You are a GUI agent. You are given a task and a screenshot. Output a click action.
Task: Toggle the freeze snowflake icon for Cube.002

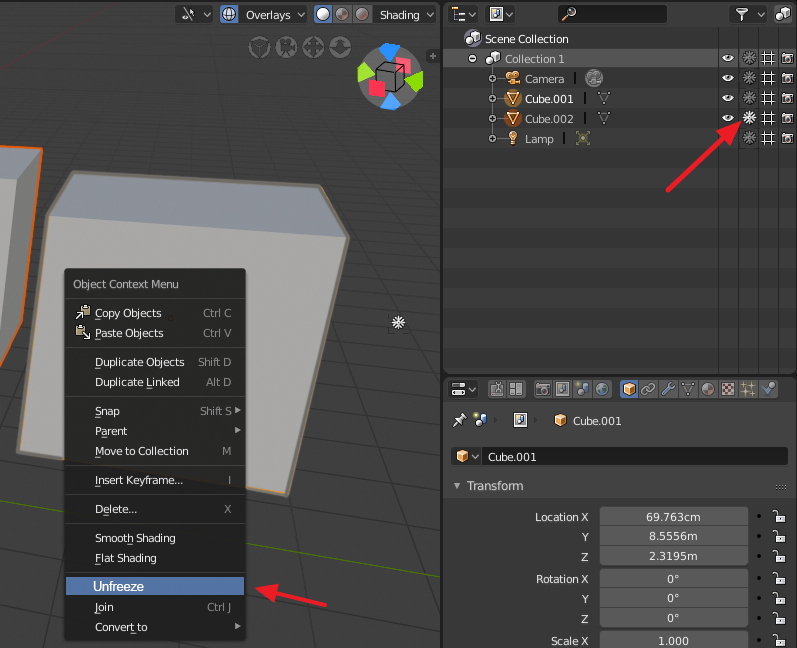[749, 118]
